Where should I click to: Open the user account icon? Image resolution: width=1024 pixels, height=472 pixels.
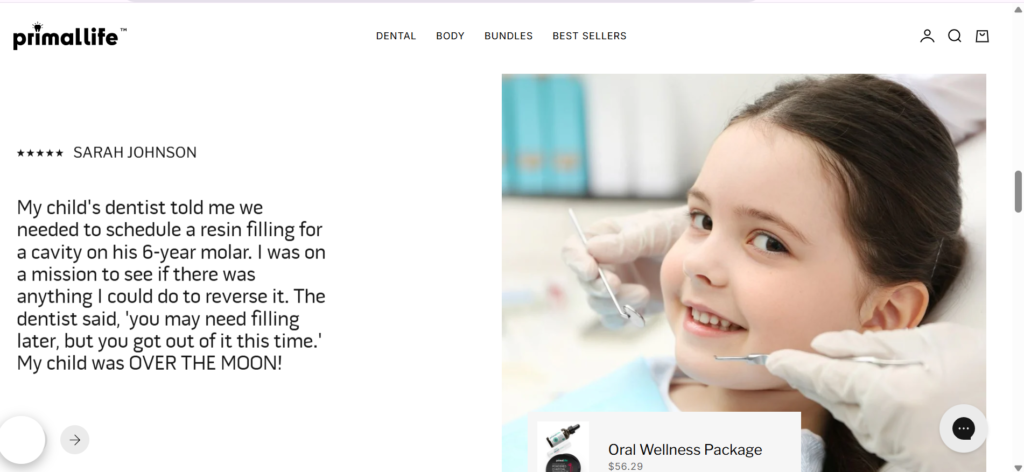tap(927, 36)
